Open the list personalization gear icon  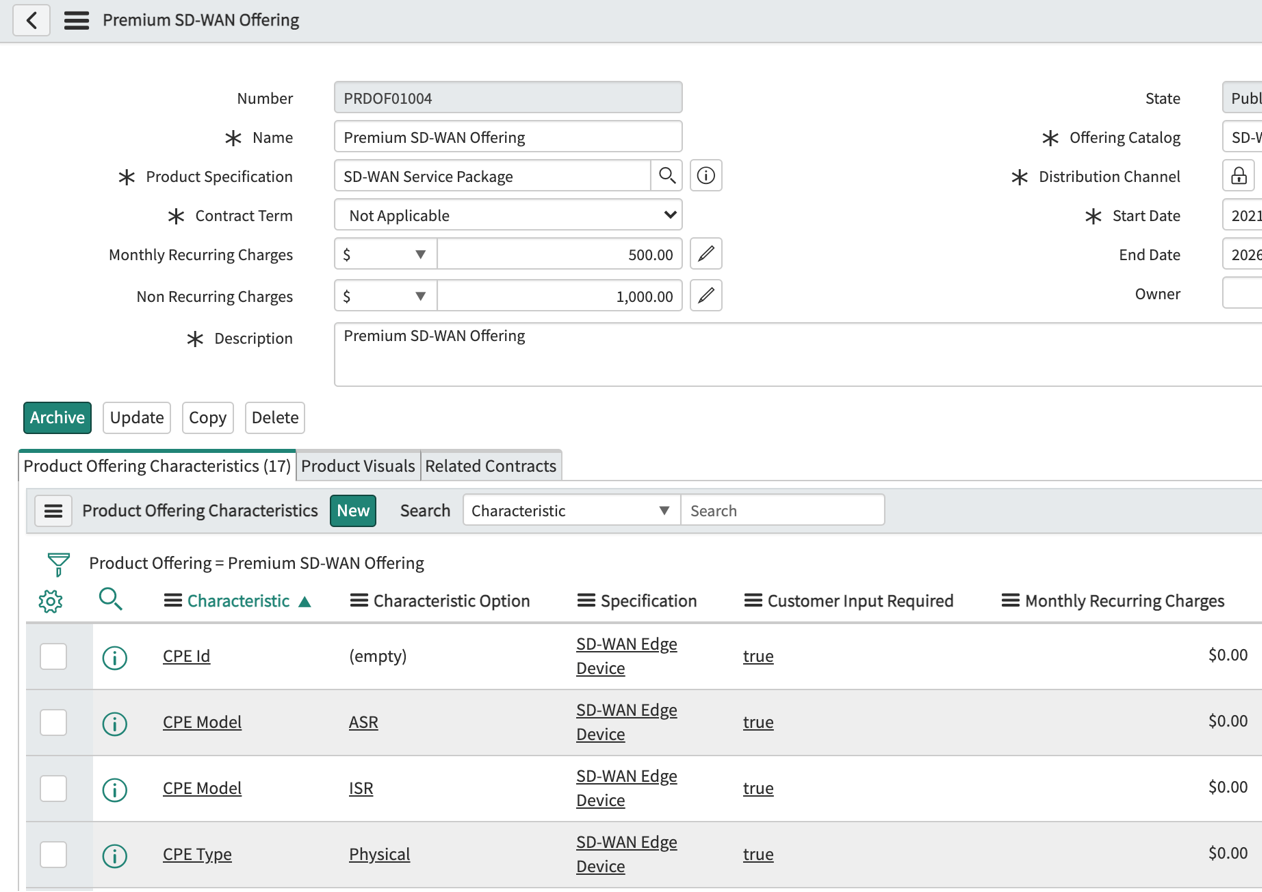click(50, 601)
